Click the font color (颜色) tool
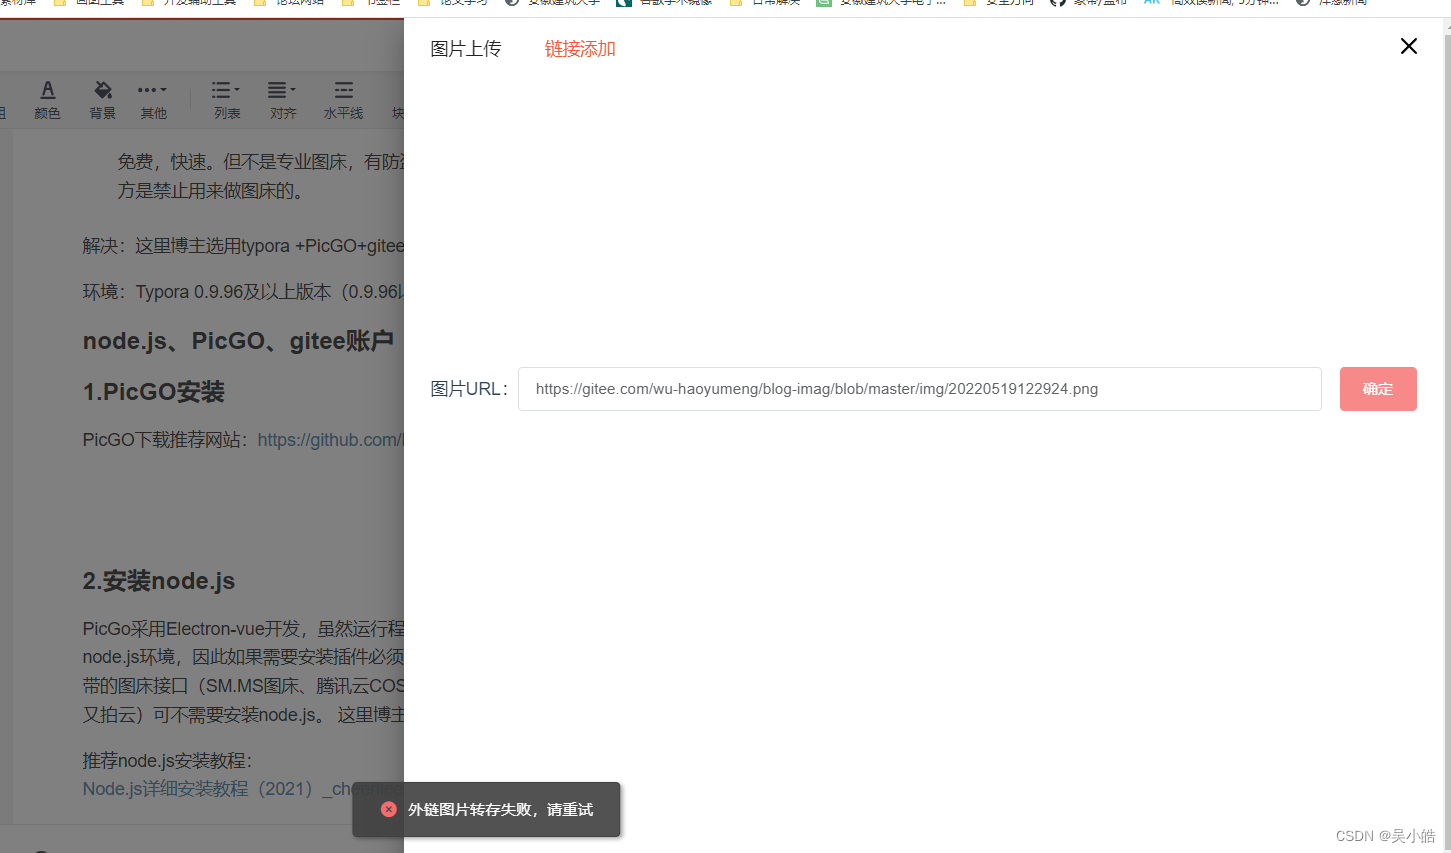 pyautogui.click(x=47, y=100)
